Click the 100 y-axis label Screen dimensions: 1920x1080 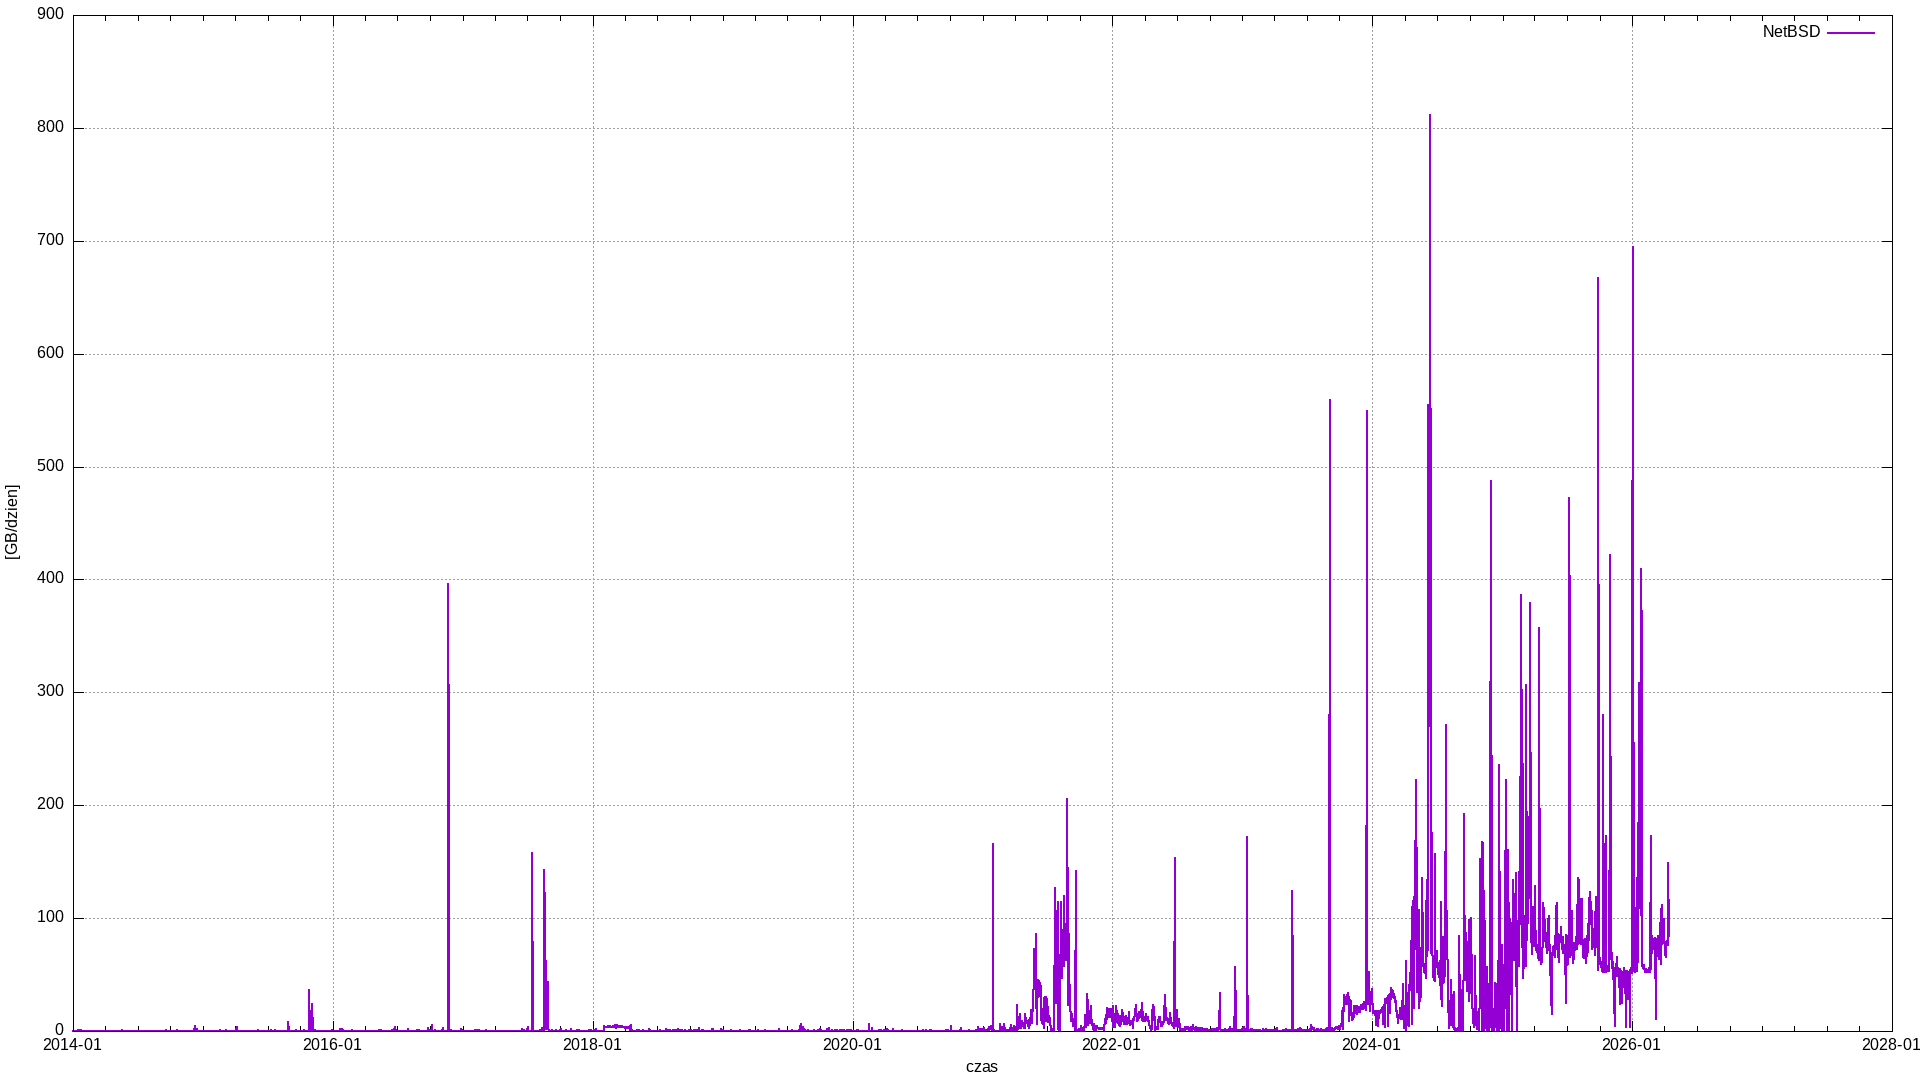pos(51,918)
